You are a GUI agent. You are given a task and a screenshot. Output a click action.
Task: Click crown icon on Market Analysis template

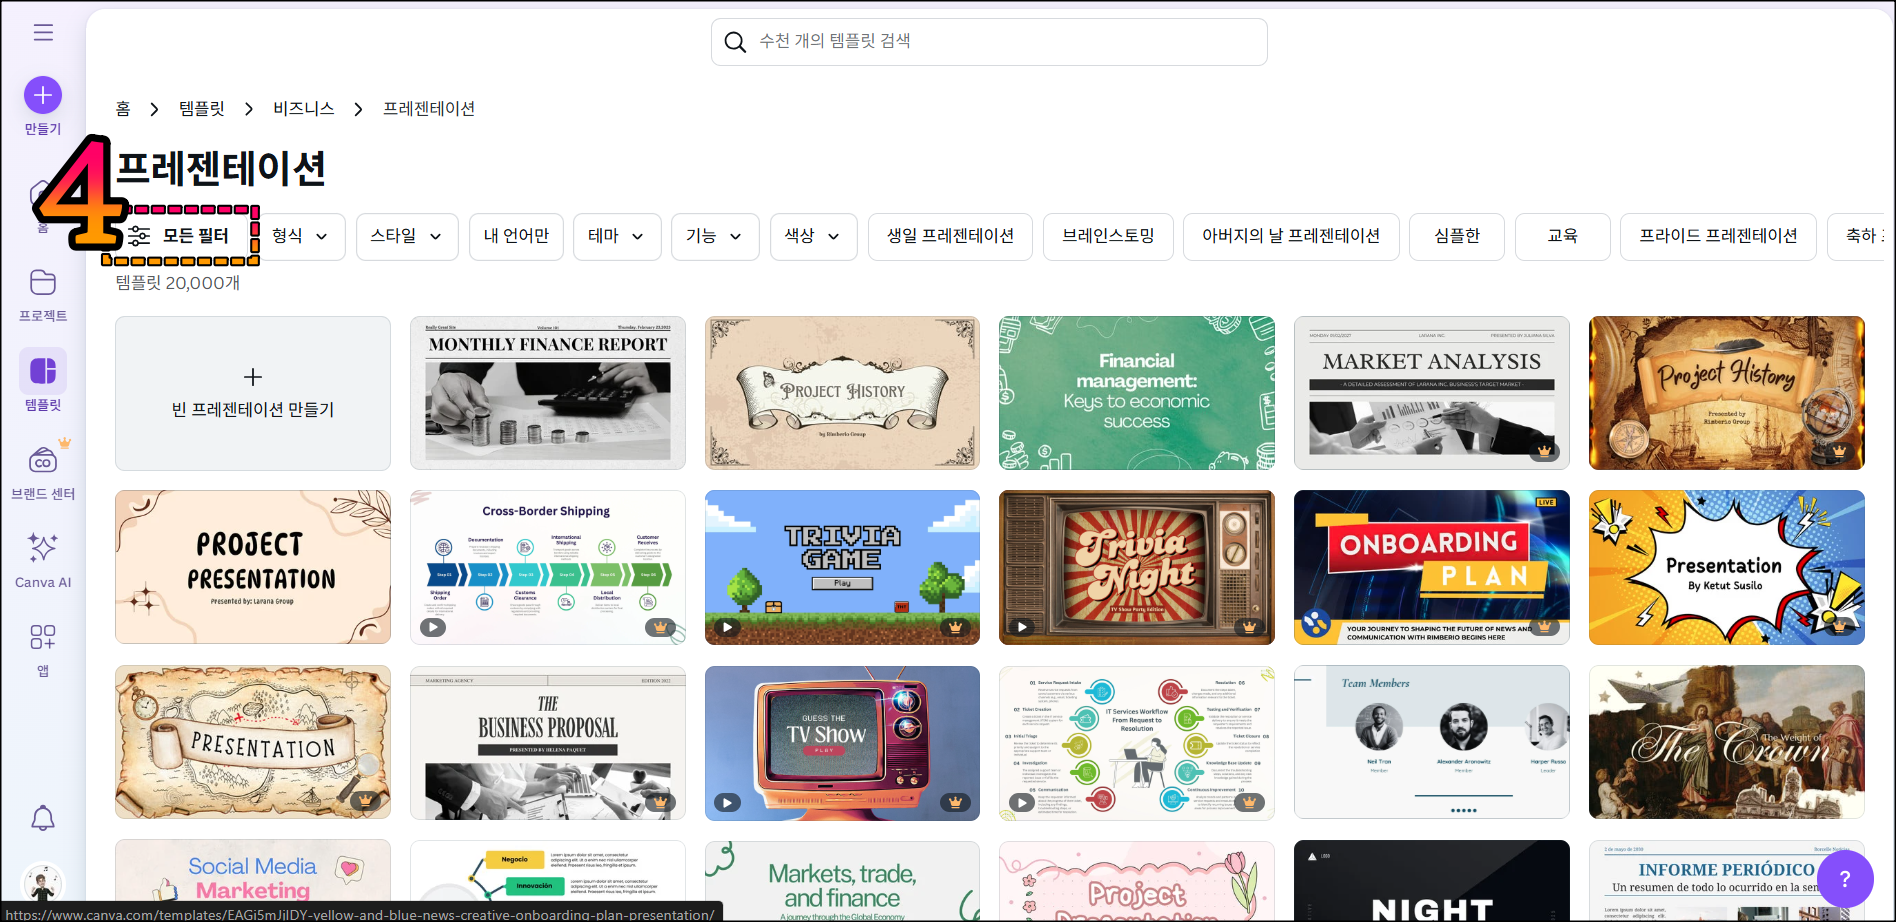[1545, 451]
